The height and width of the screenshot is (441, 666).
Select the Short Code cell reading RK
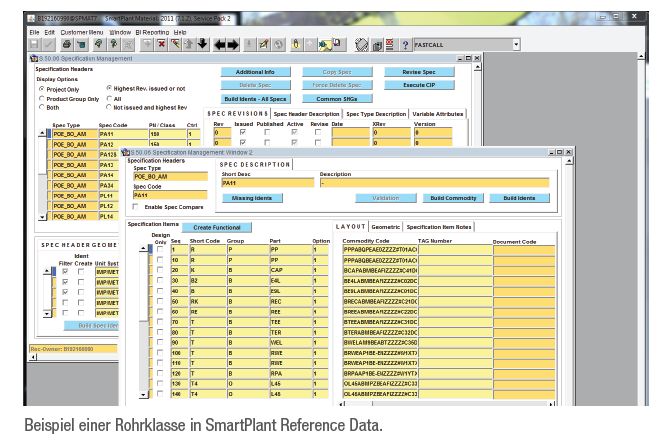(207, 301)
